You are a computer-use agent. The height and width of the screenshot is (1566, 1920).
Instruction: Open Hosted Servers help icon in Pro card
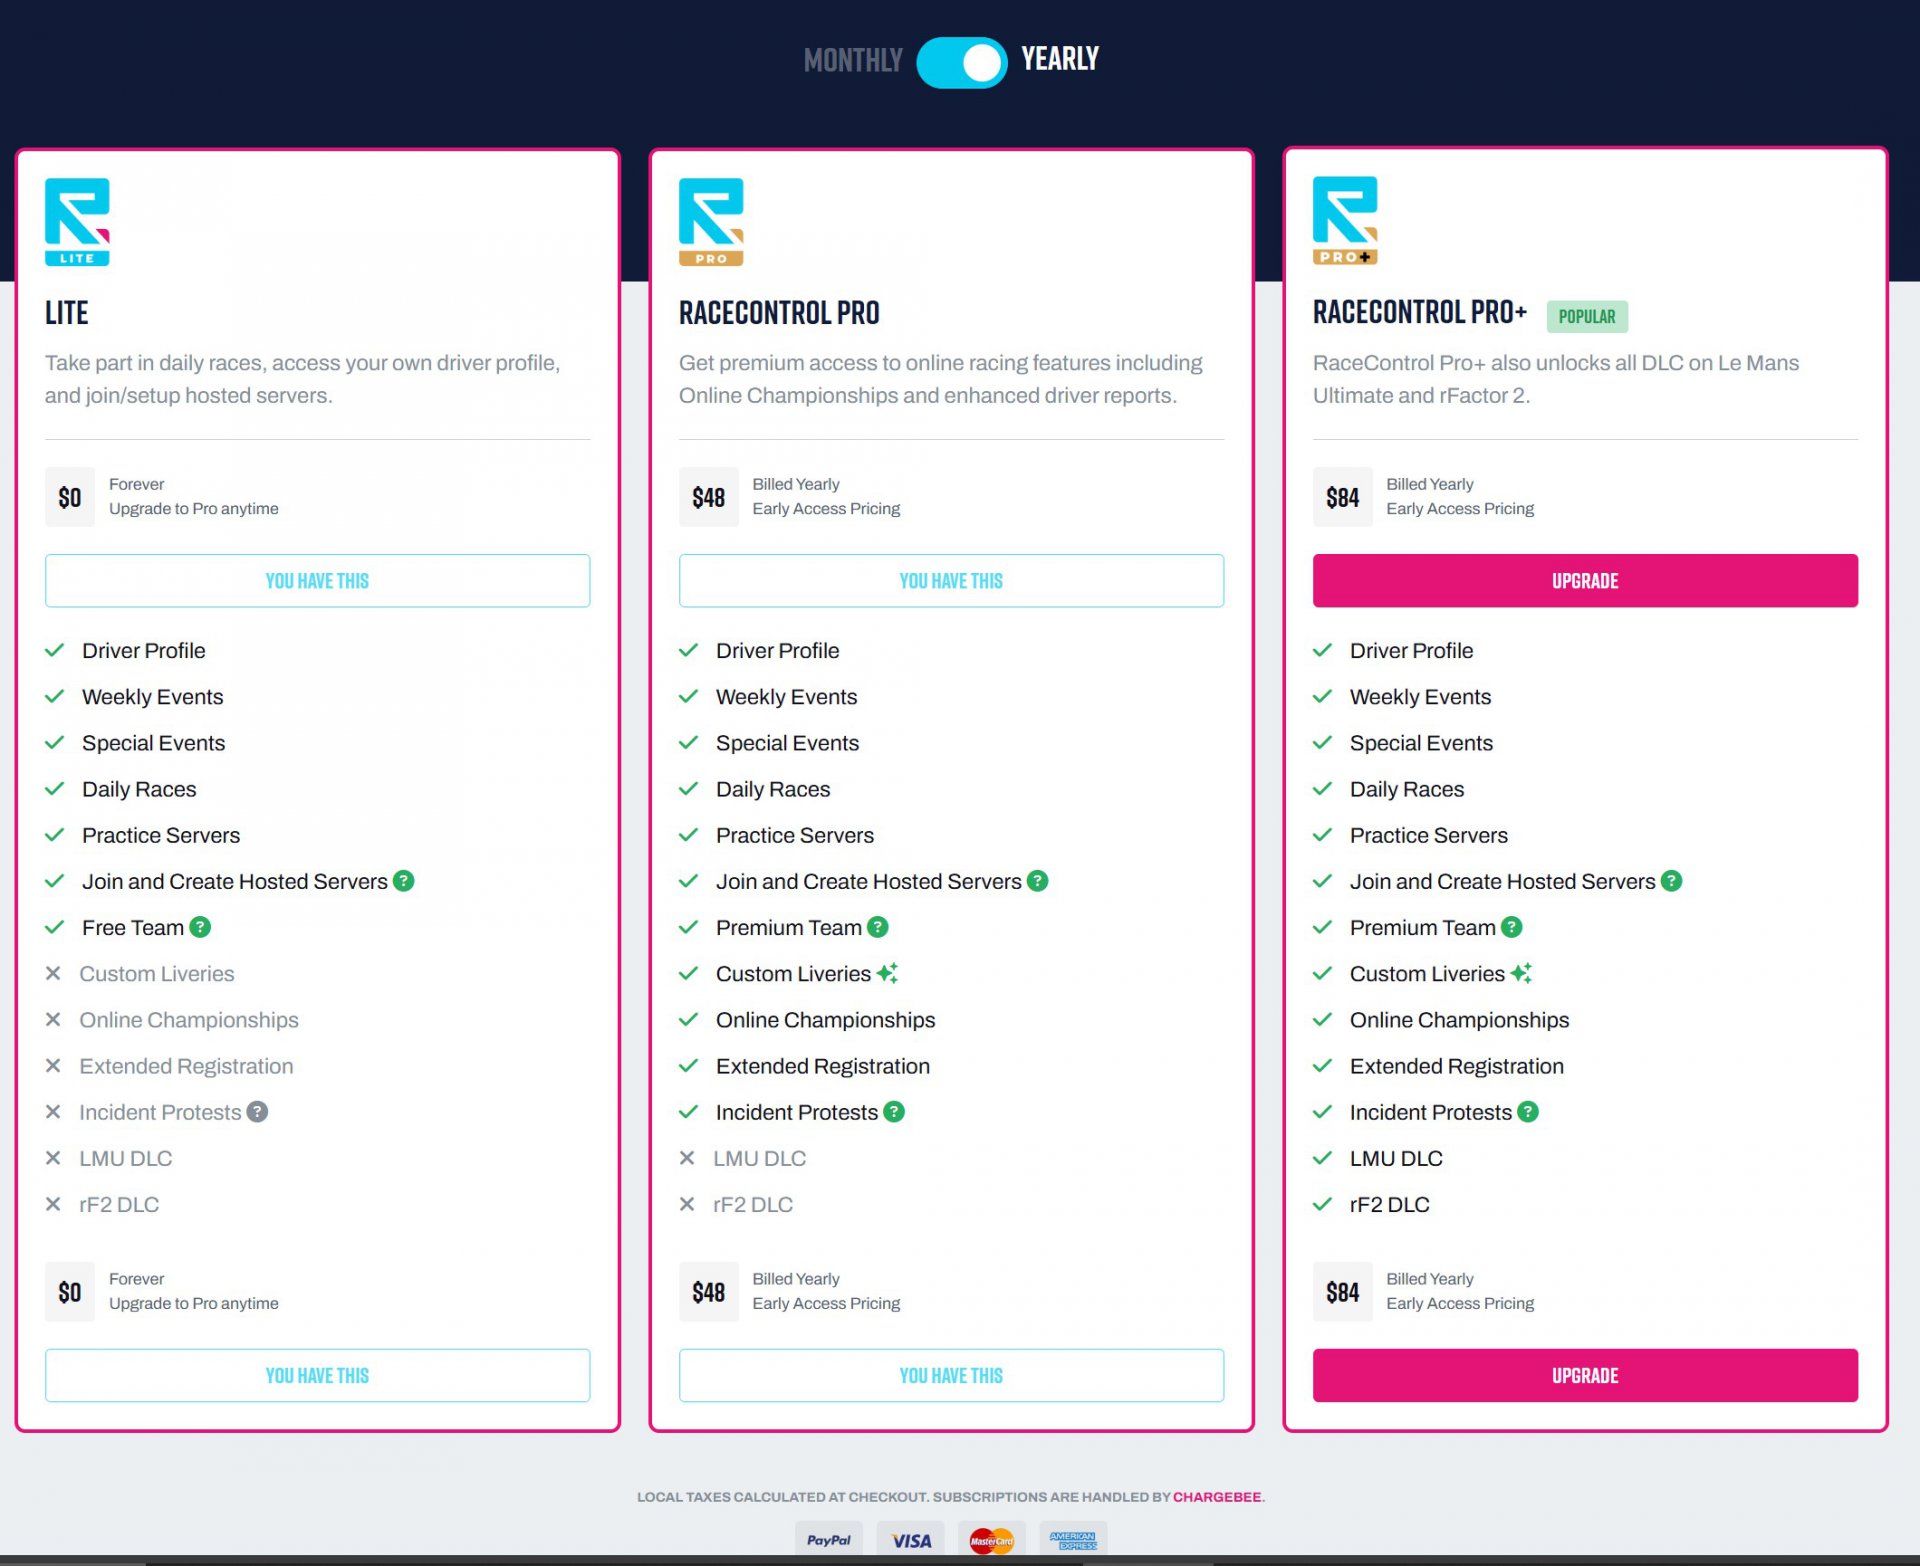pyautogui.click(x=1037, y=881)
